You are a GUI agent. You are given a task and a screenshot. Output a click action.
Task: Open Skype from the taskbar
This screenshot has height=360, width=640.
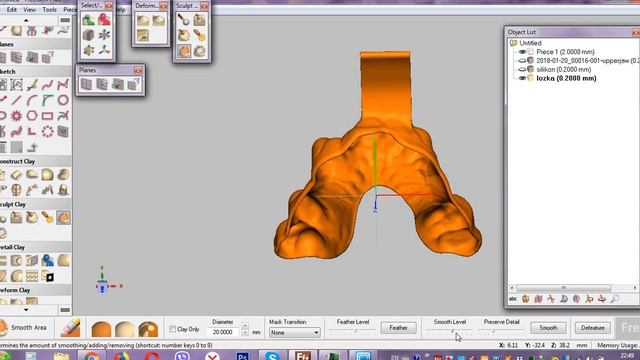pyautogui.click(x=272, y=356)
